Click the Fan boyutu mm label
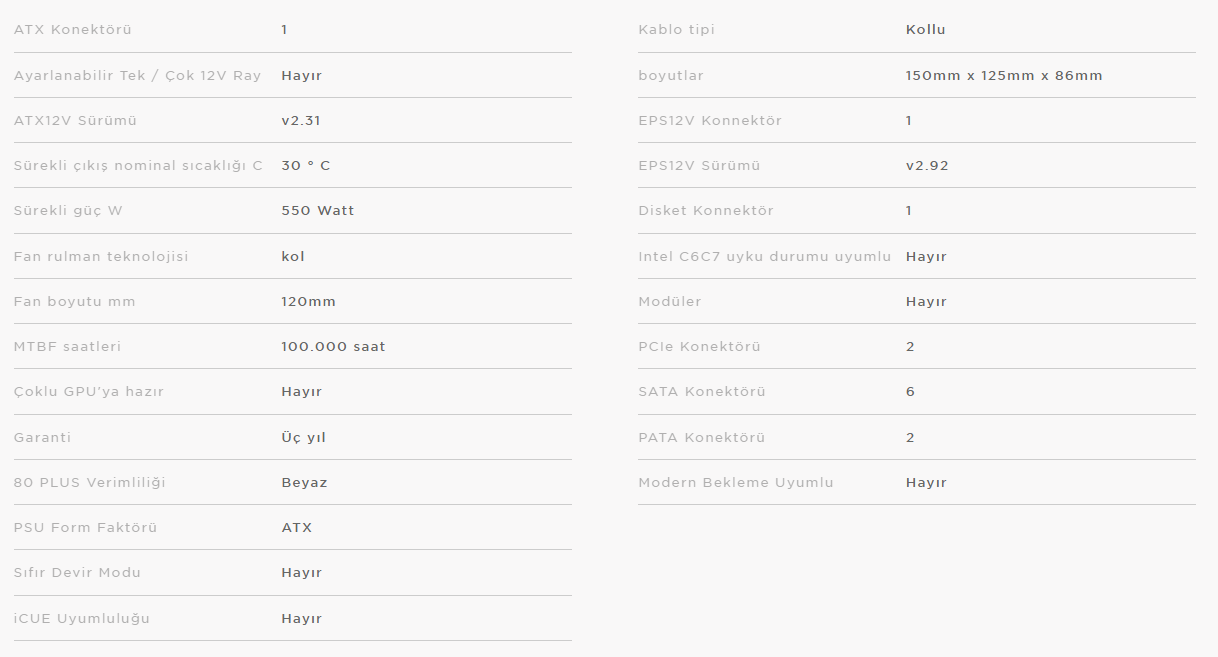1218x657 pixels. 75,302
